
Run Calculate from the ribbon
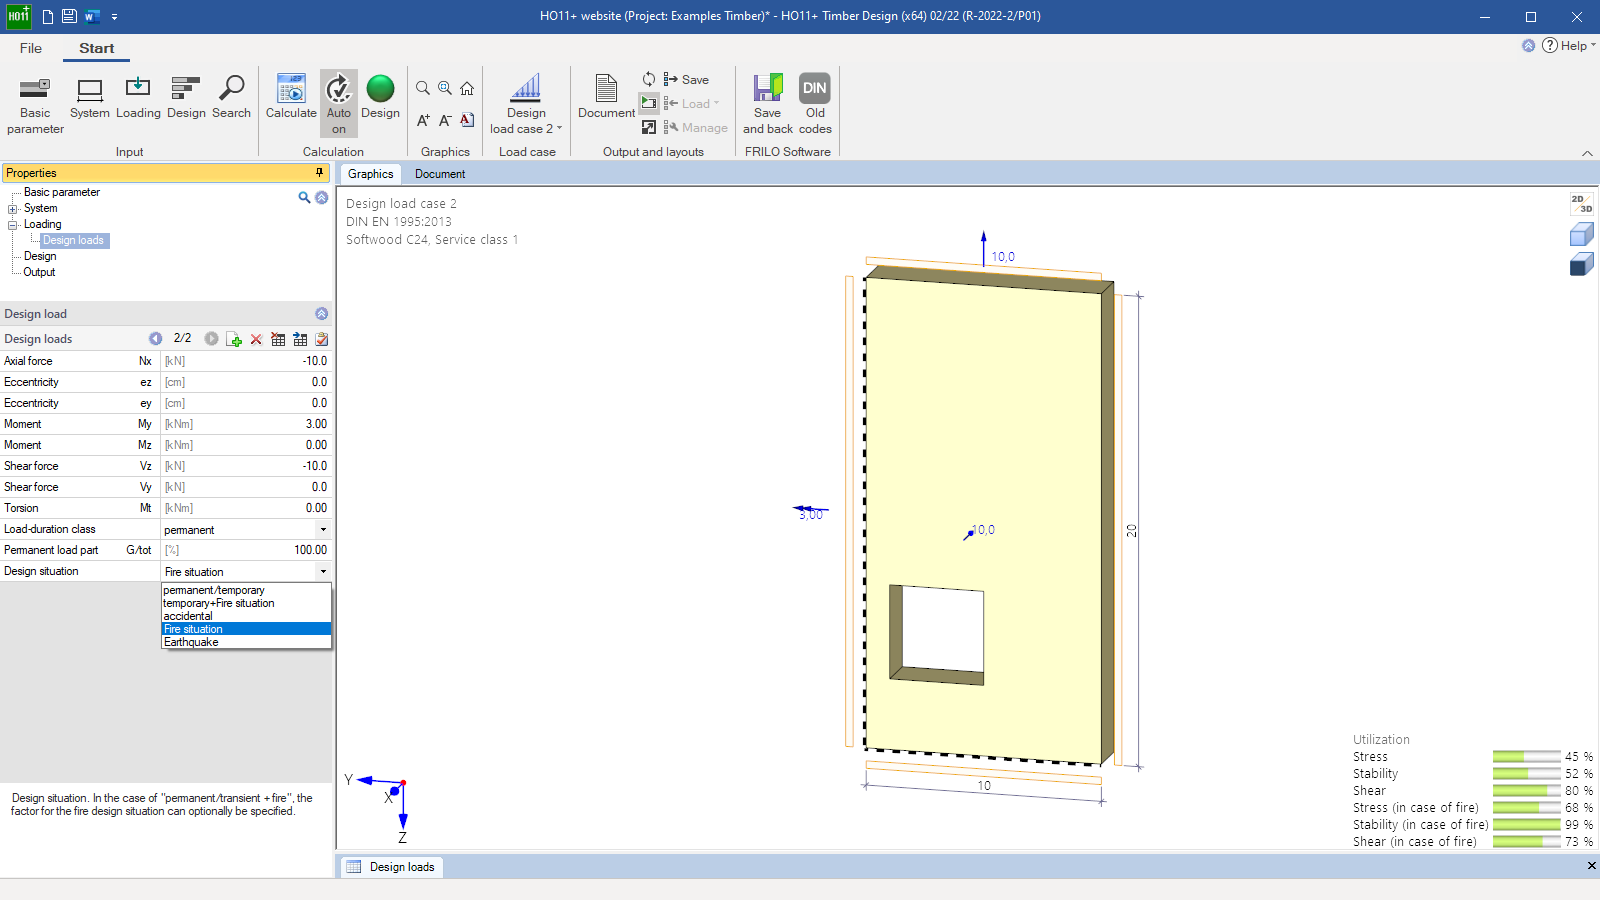click(x=291, y=98)
